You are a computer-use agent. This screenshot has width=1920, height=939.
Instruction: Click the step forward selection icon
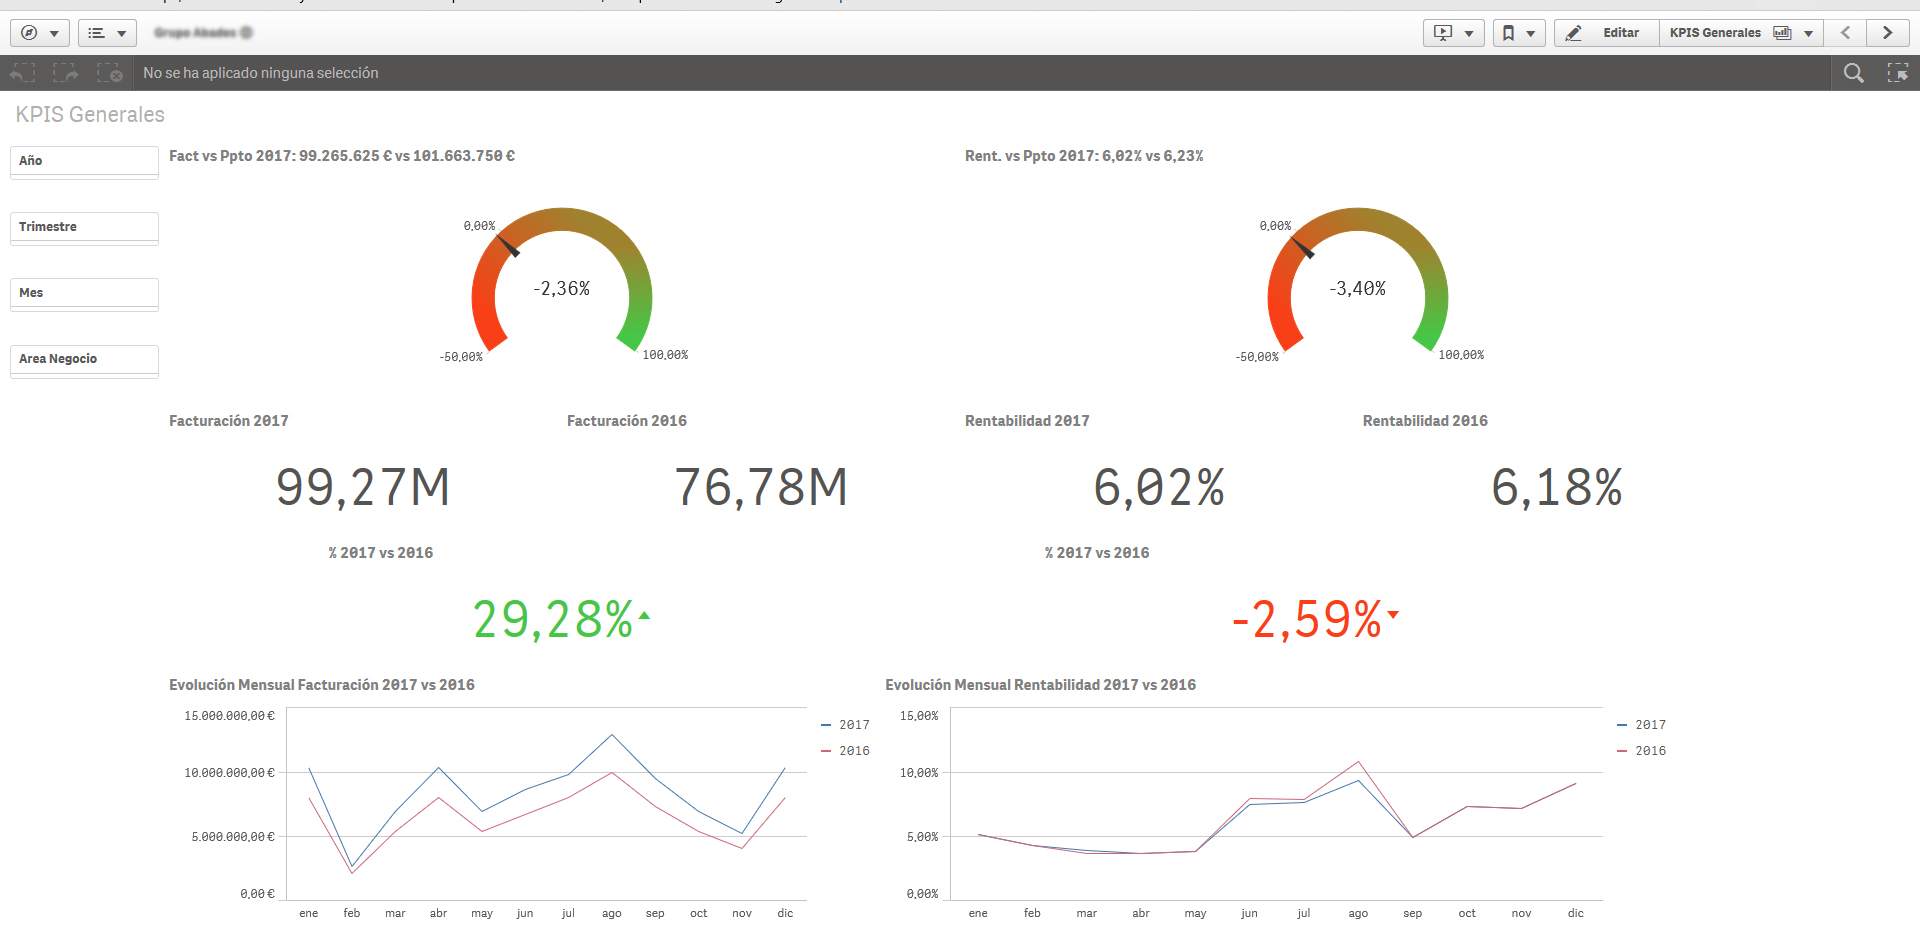coord(66,73)
